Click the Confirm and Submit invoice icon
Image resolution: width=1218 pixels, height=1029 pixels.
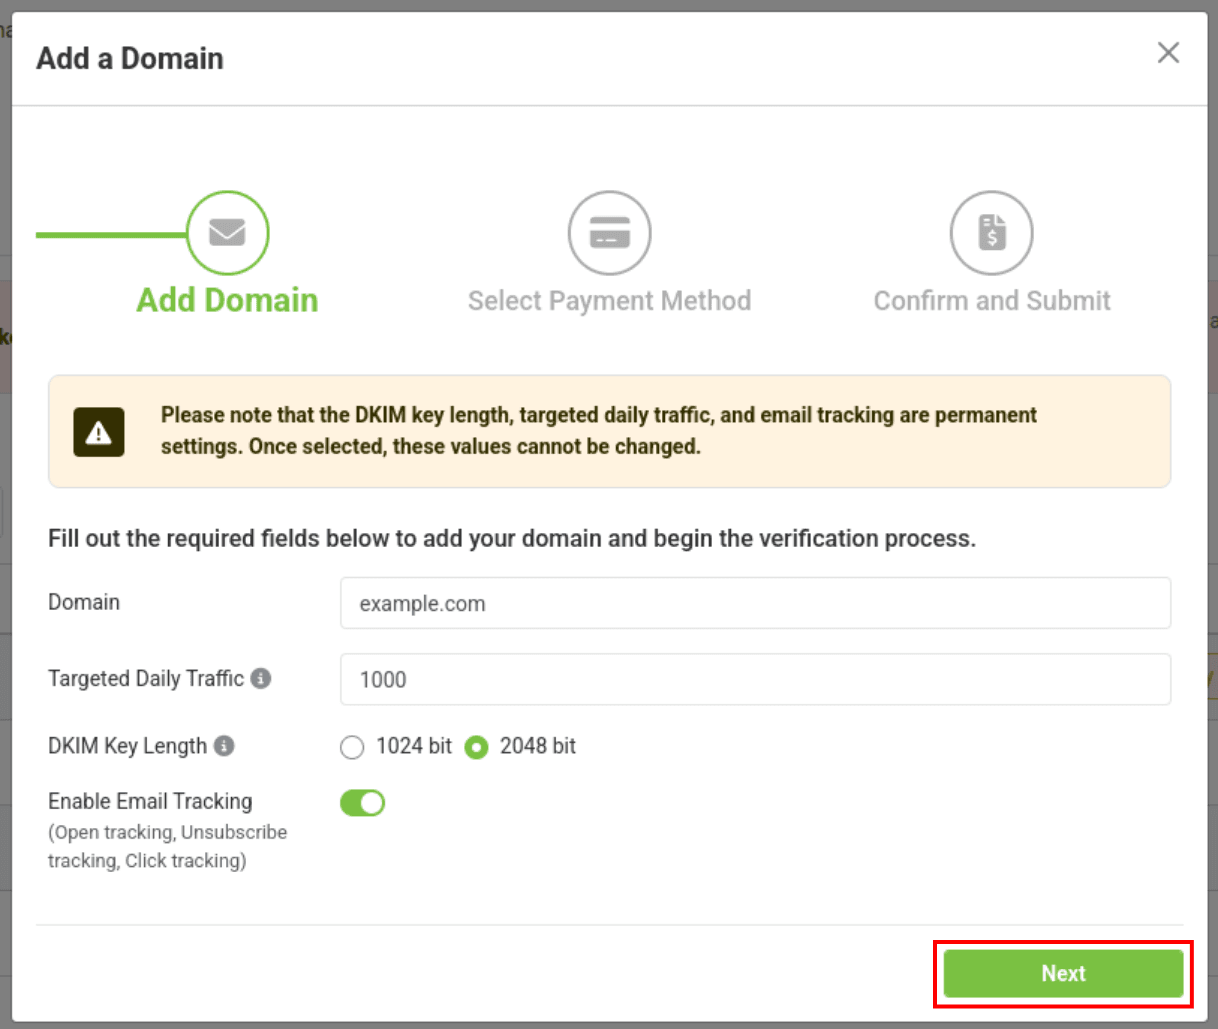pyautogui.click(x=992, y=233)
